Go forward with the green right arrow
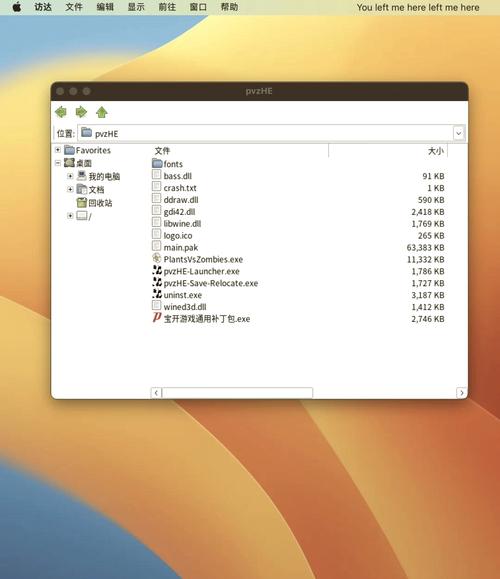Viewport: 500px width, 579px height. point(81,112)
